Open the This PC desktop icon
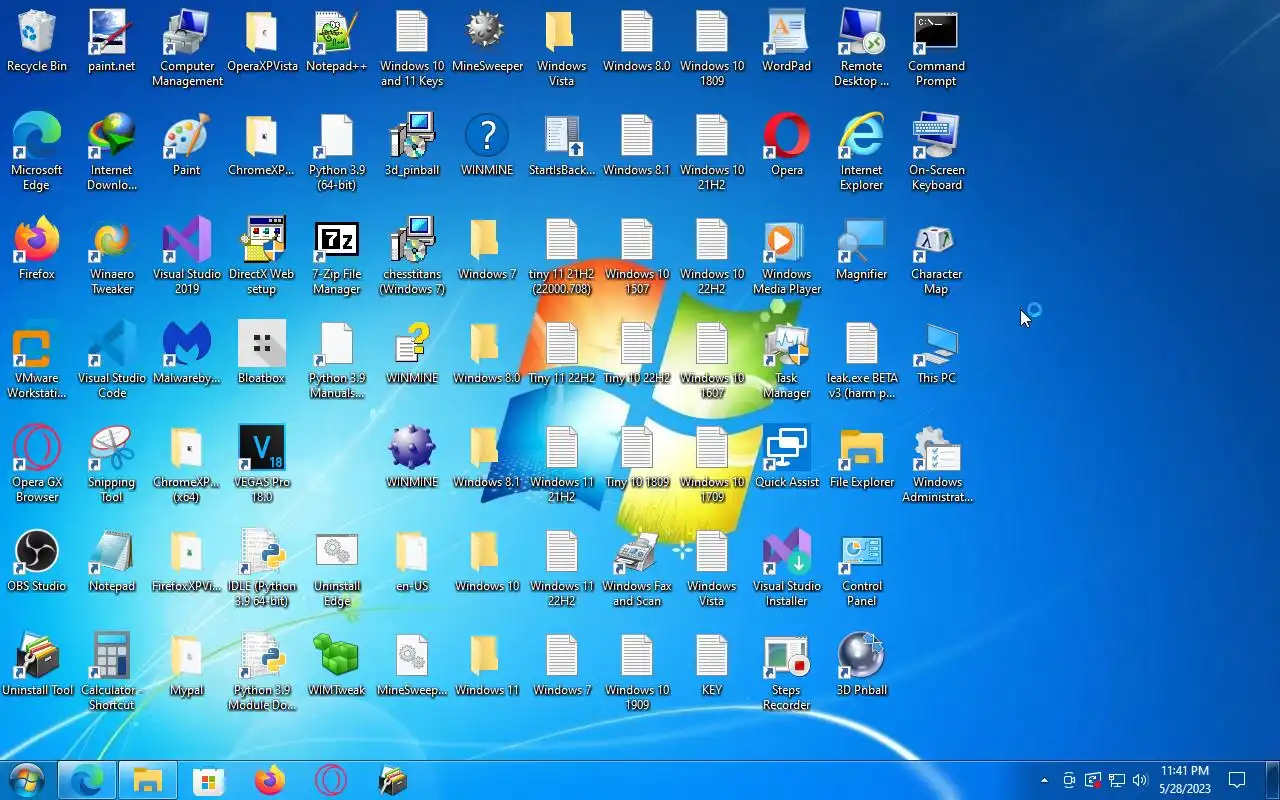 tap(937, 354)
